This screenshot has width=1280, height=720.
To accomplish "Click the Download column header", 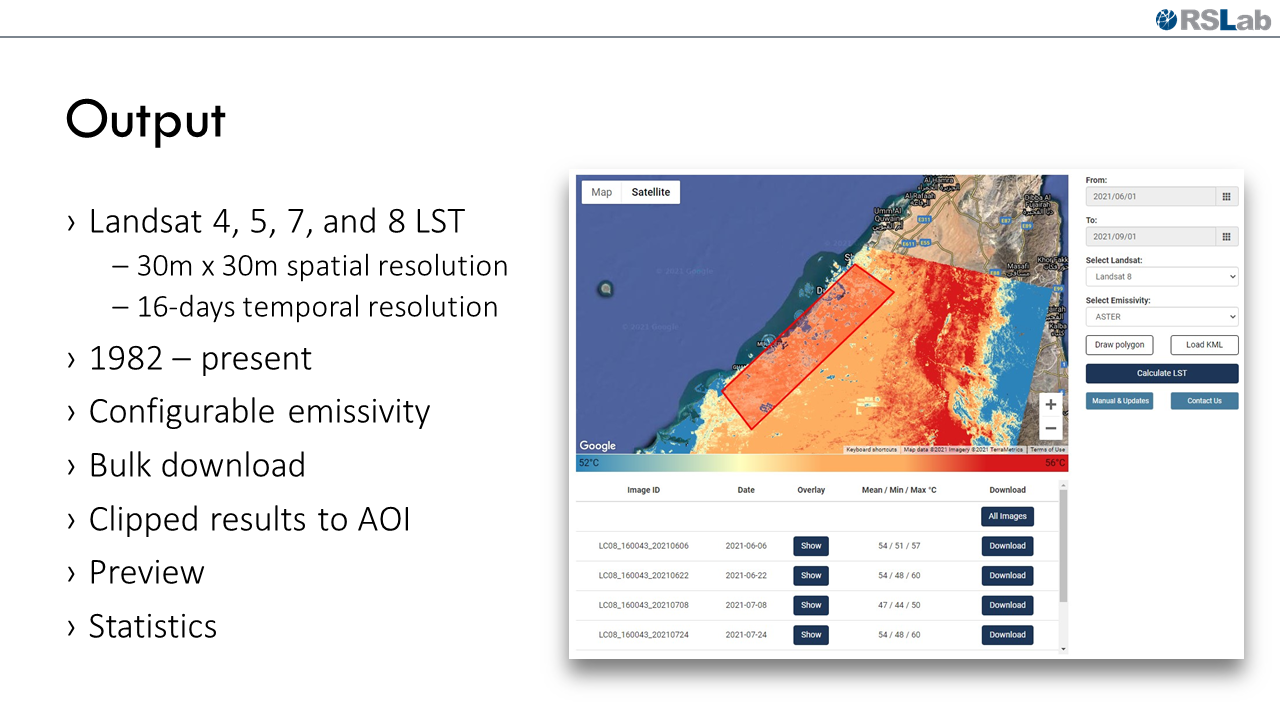I will coord(1007,490).
